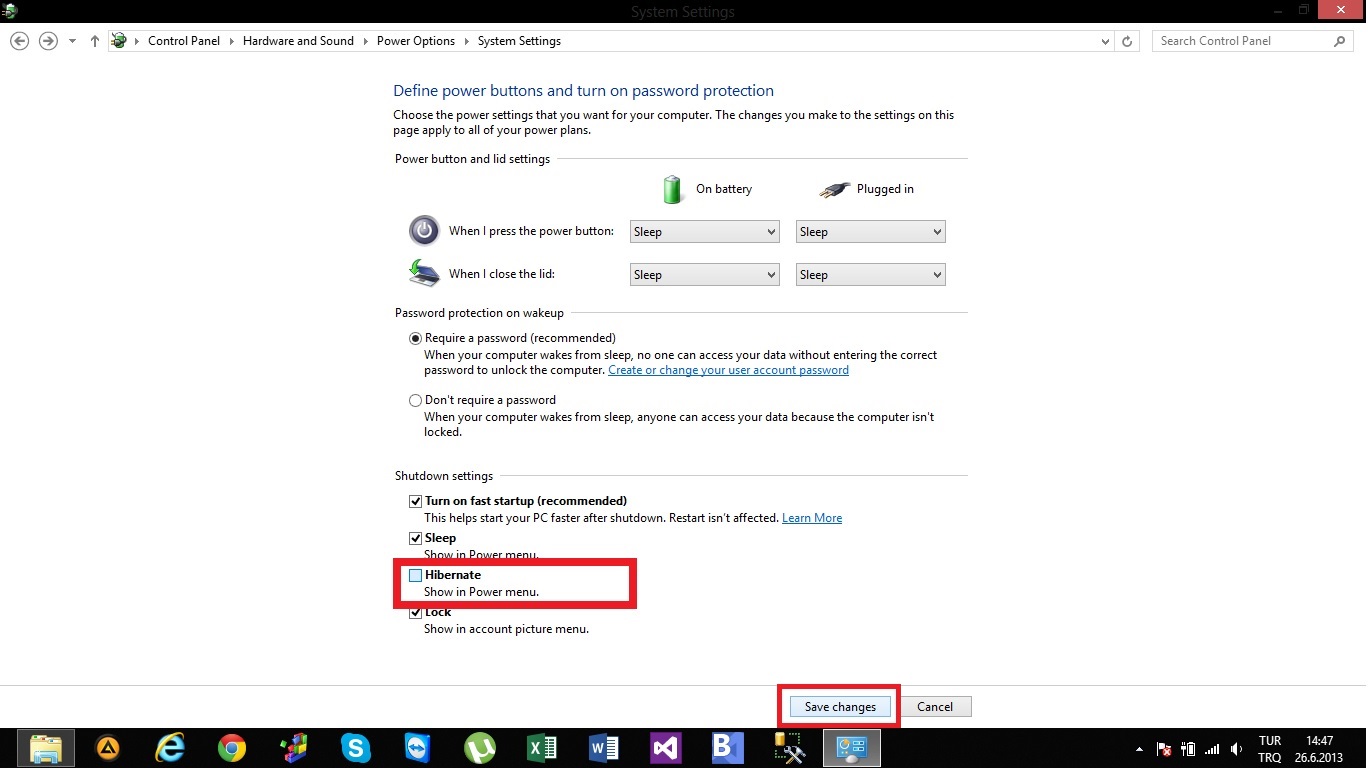Open Excel from the taskbar
Screen dimensions: 1368x770
[x=542, y=748]
